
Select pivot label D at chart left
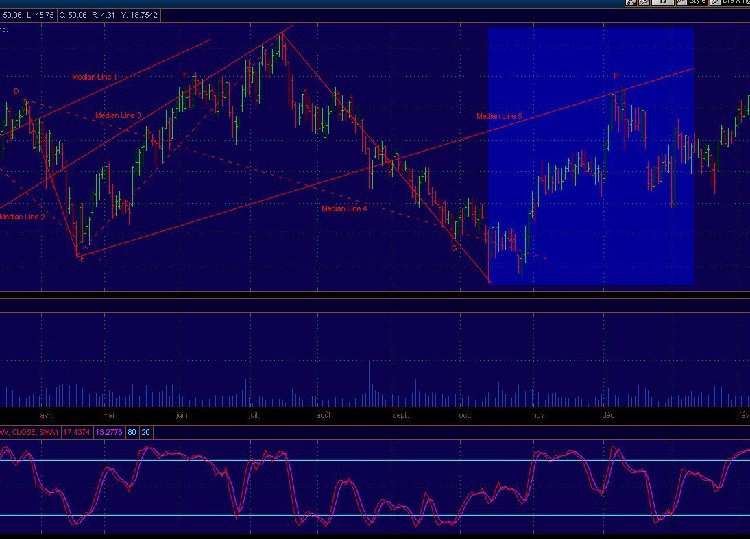[x=16, y=92]
